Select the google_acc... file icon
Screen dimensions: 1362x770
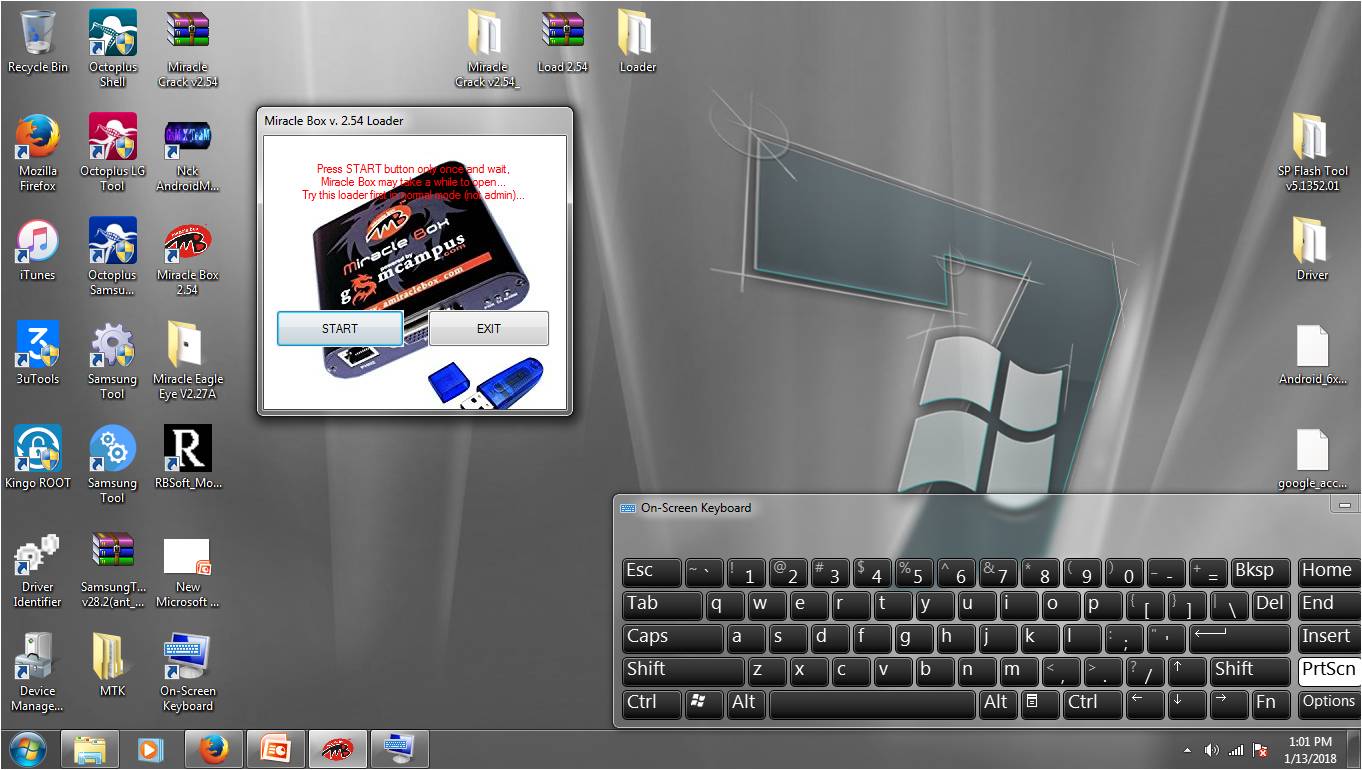point(1312,458)
